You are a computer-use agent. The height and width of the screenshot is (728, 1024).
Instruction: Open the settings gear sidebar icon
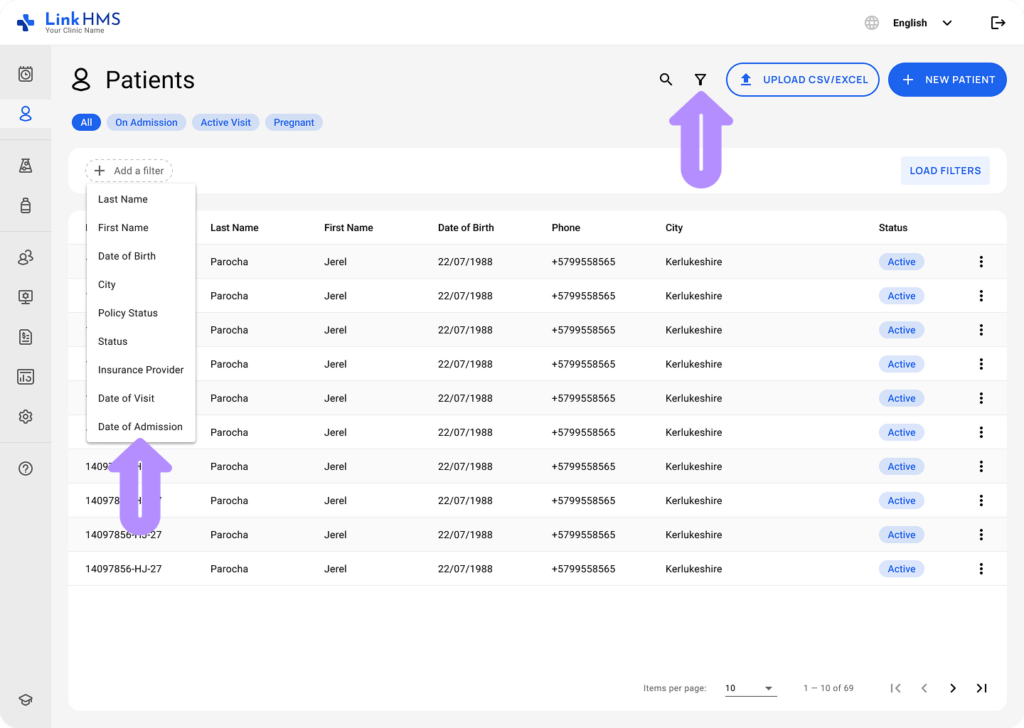(x=25, y=417)
